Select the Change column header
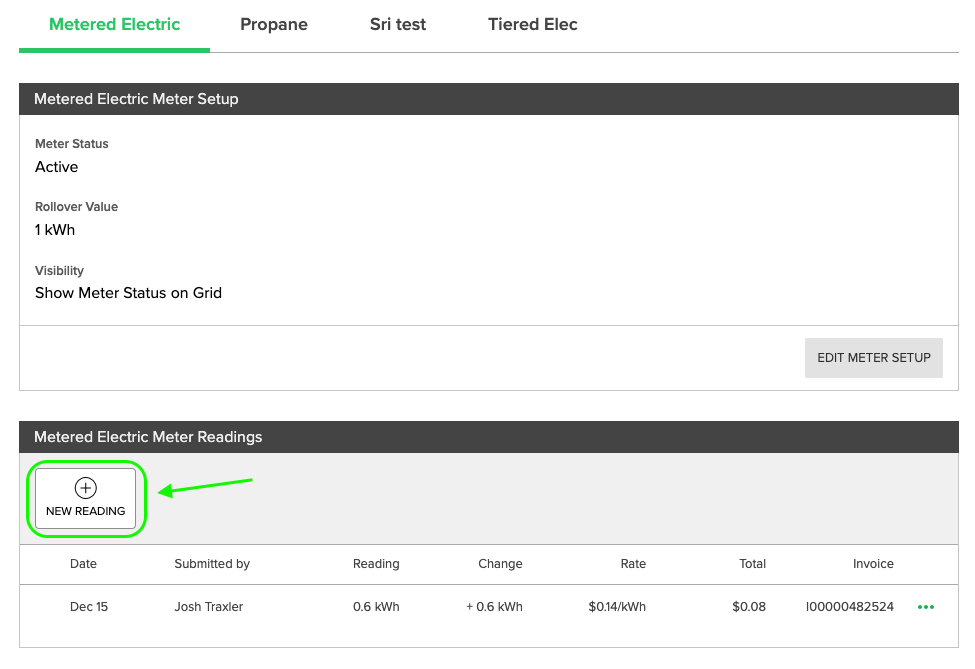 tap(500, 564)
